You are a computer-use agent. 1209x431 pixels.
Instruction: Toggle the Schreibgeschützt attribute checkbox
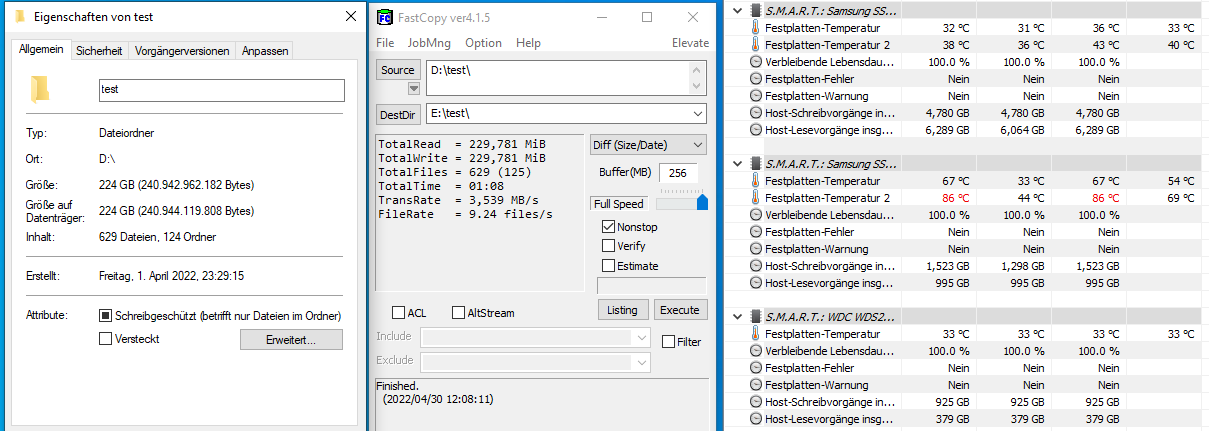coord(106,315)
